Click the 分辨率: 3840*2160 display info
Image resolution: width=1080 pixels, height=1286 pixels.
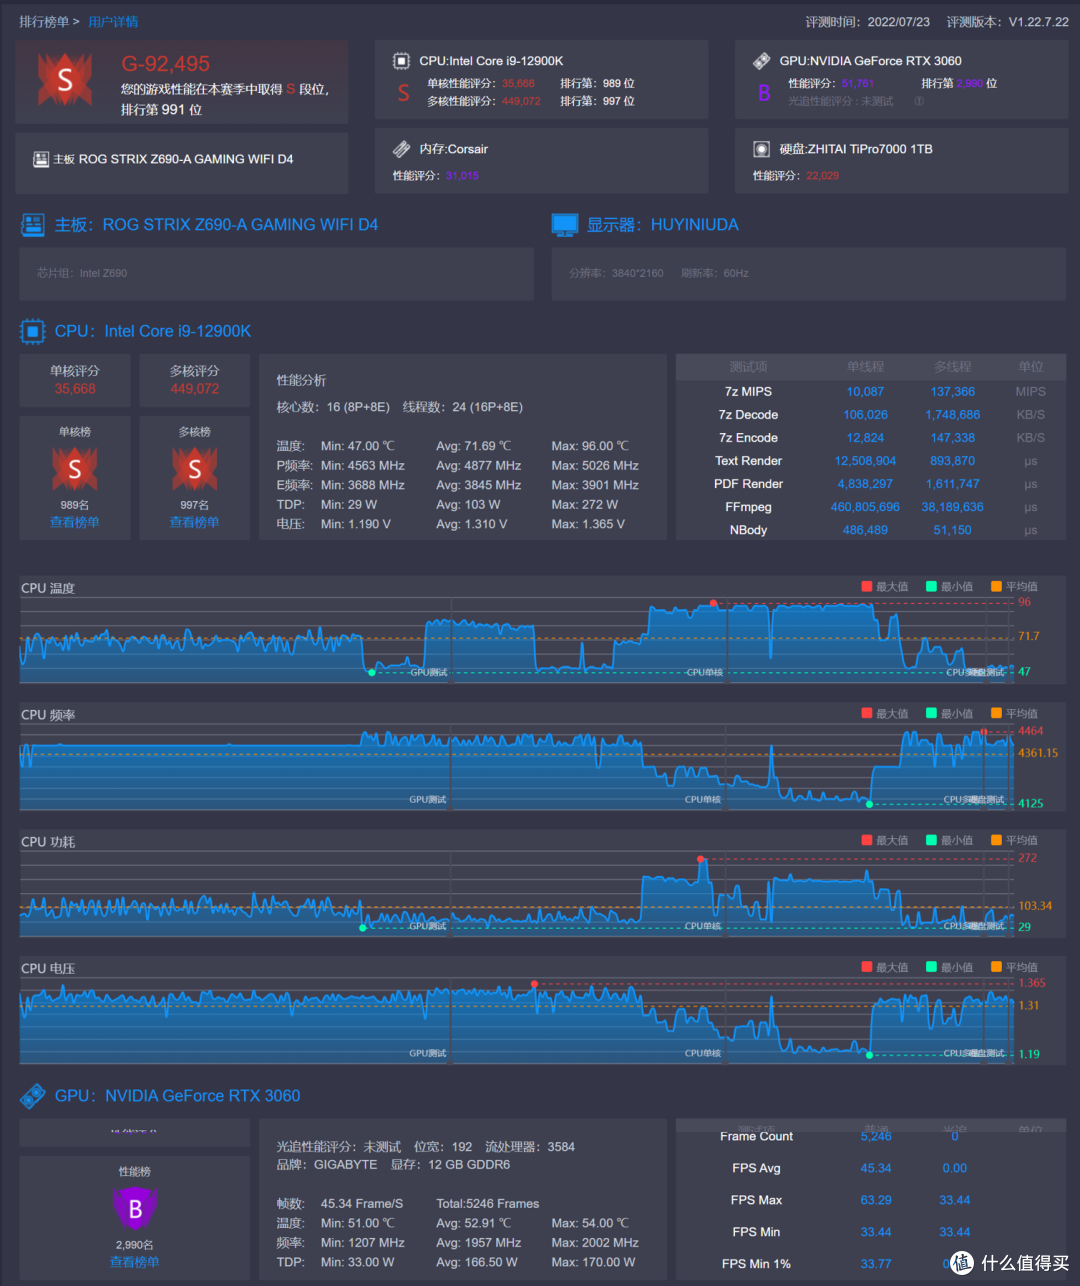click(616, 273)
